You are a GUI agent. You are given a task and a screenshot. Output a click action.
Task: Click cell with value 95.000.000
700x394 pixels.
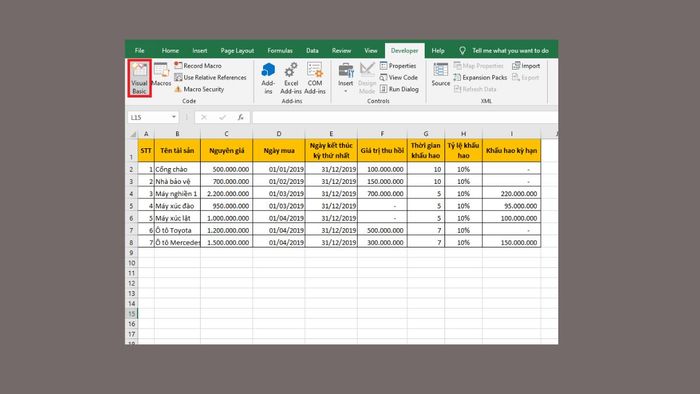[x=512, y=206]
